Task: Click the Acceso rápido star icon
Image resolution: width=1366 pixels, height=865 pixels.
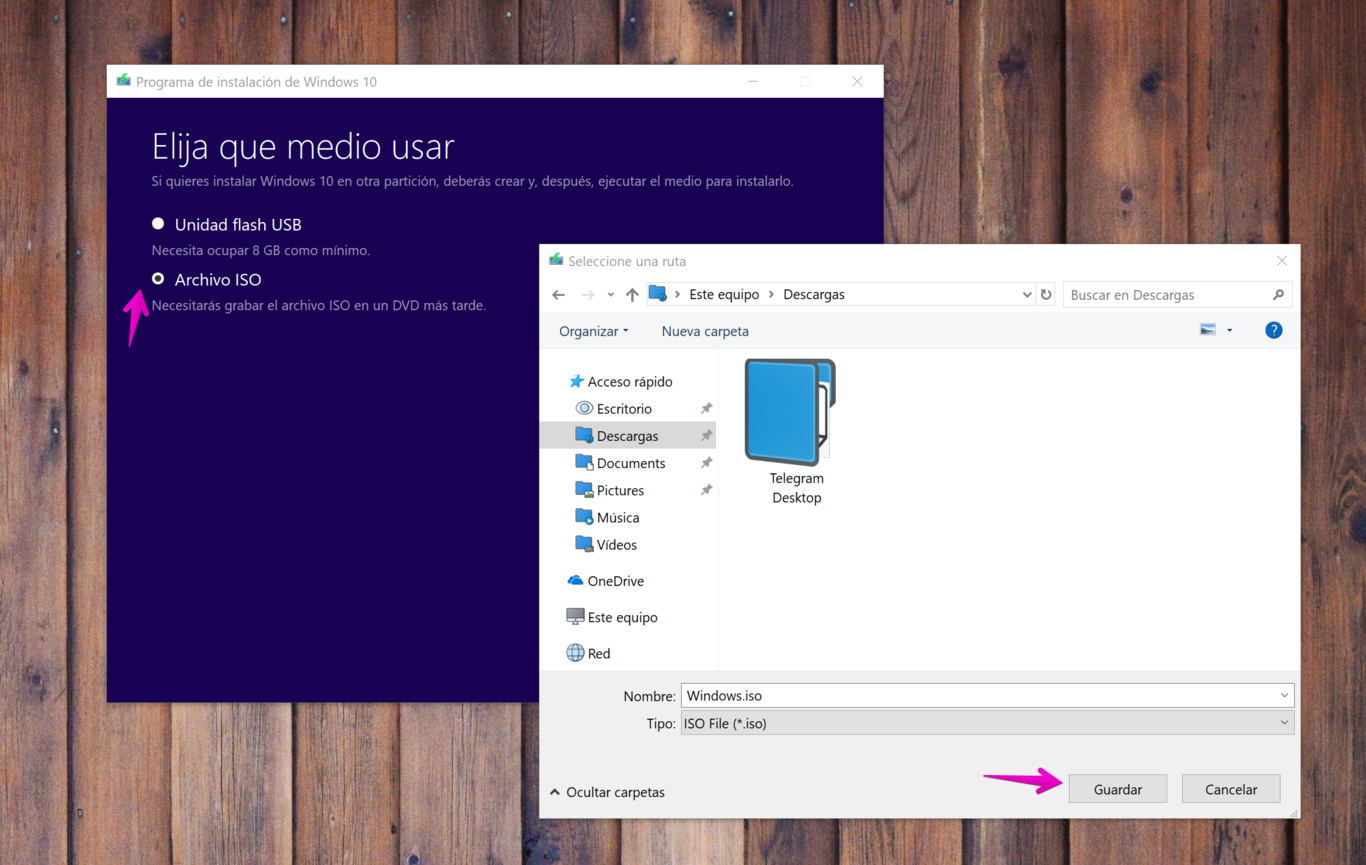Action: (576, 381)
